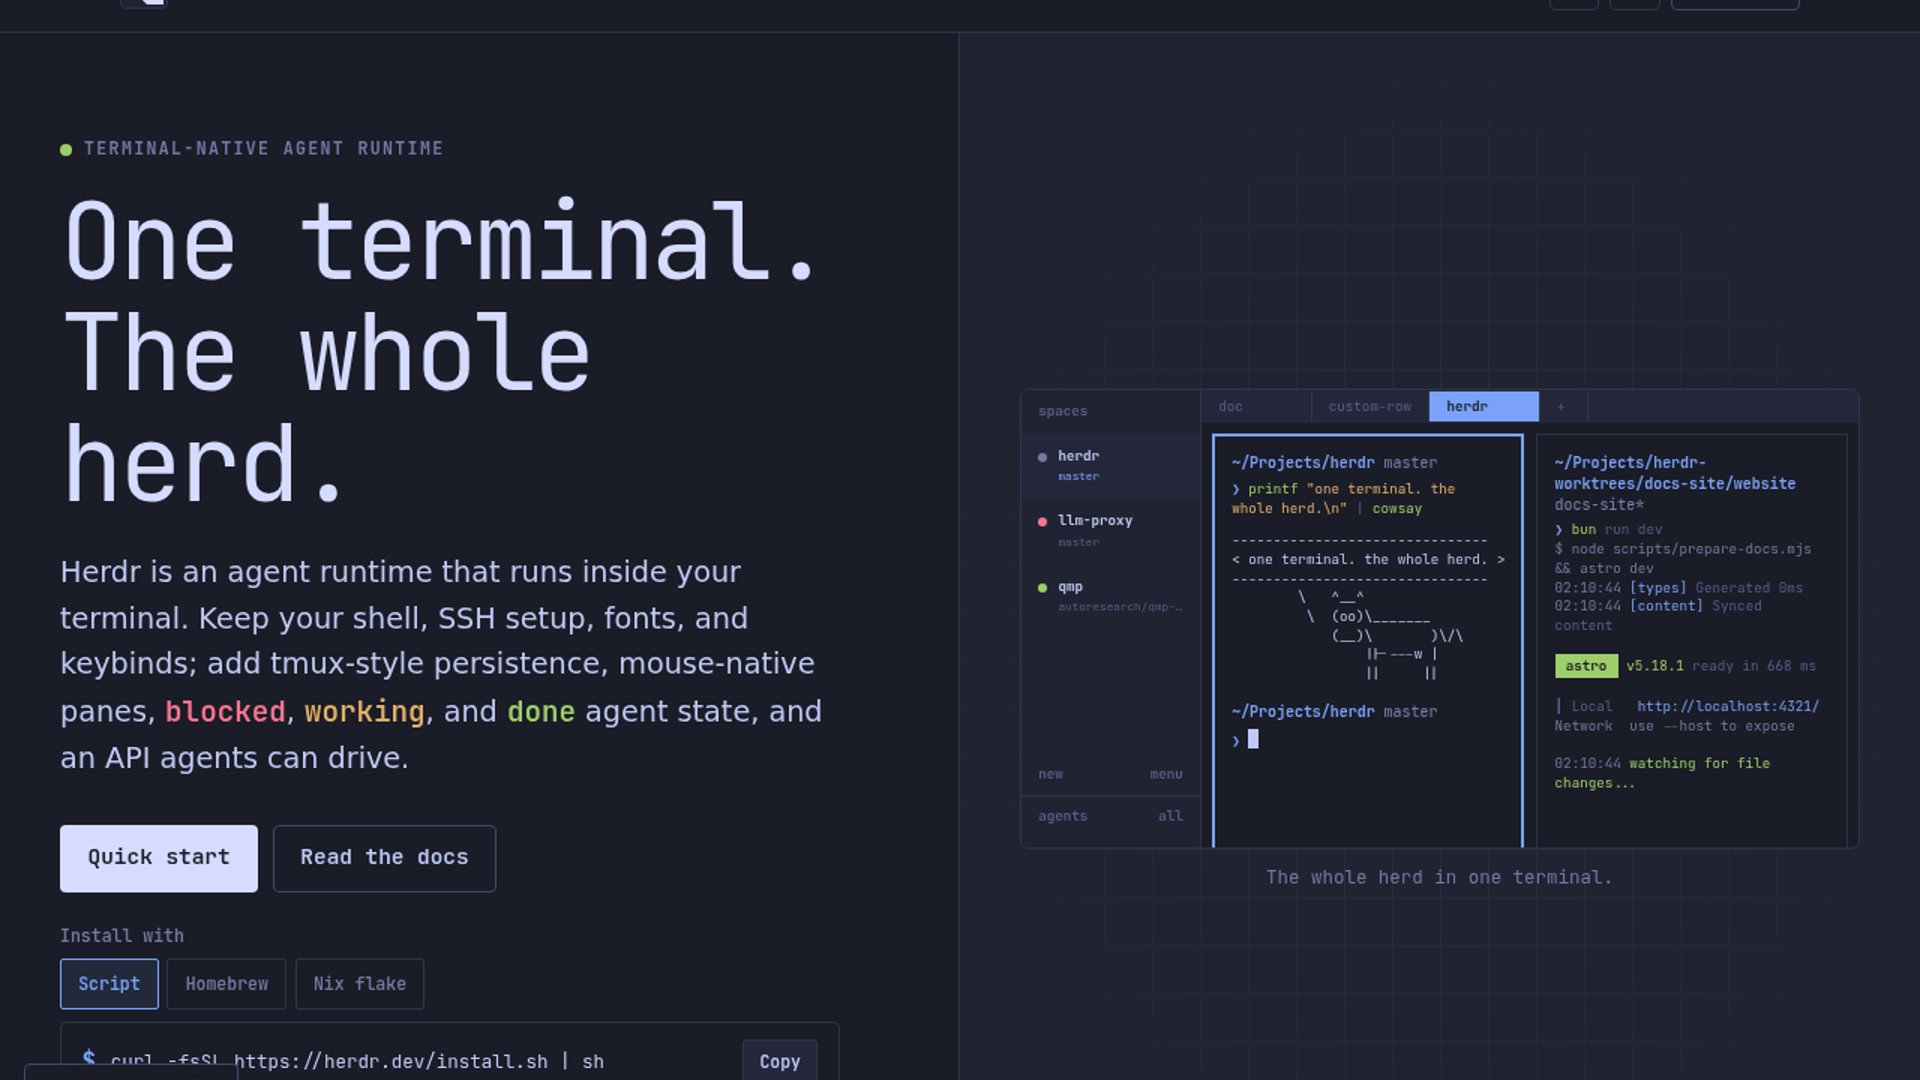This screenshot has width=1920, height=1080.
Task: Select the qmp space entry
Action: point(1110,596)
